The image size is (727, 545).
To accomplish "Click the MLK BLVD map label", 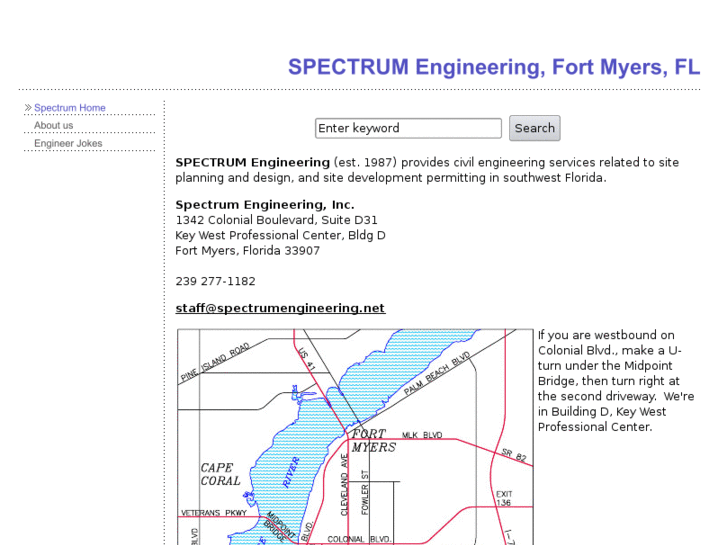I will [x=422, y=435].
